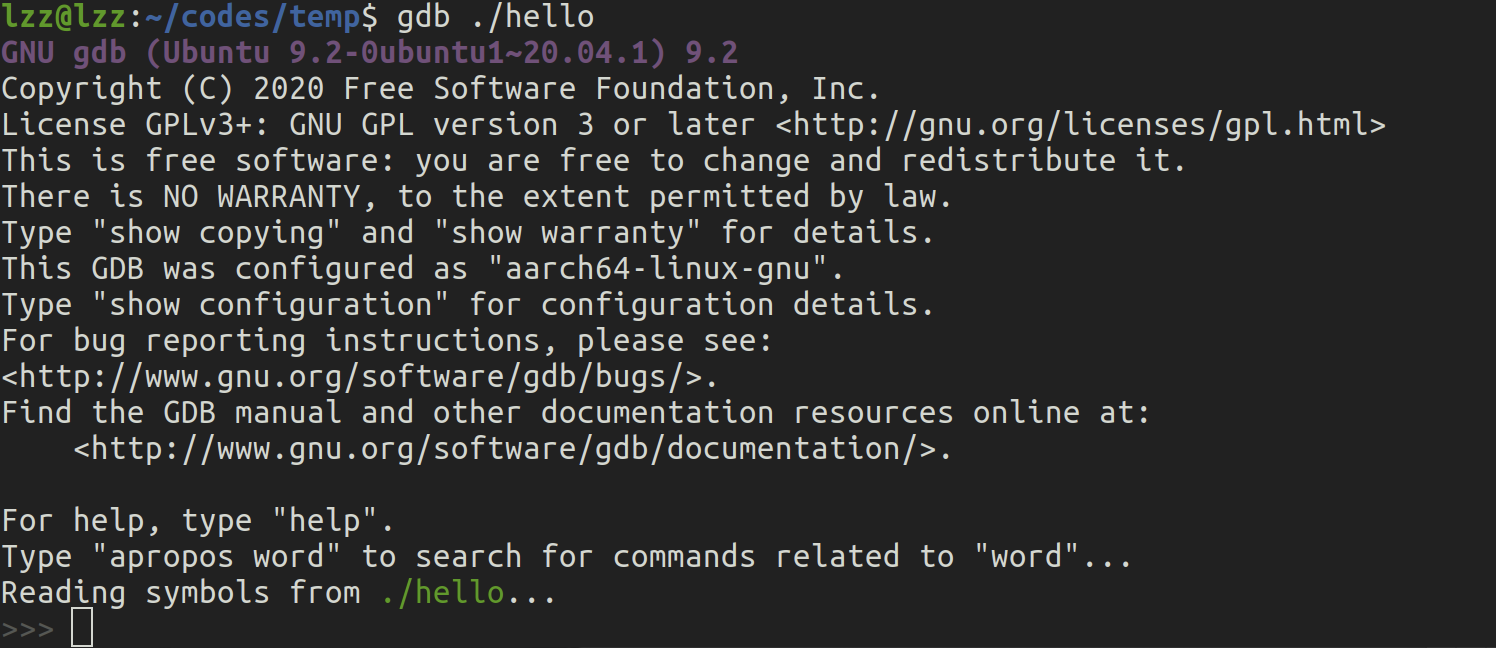
Task: Click the "show warranty" quoted text
Action: click(568, 233)
